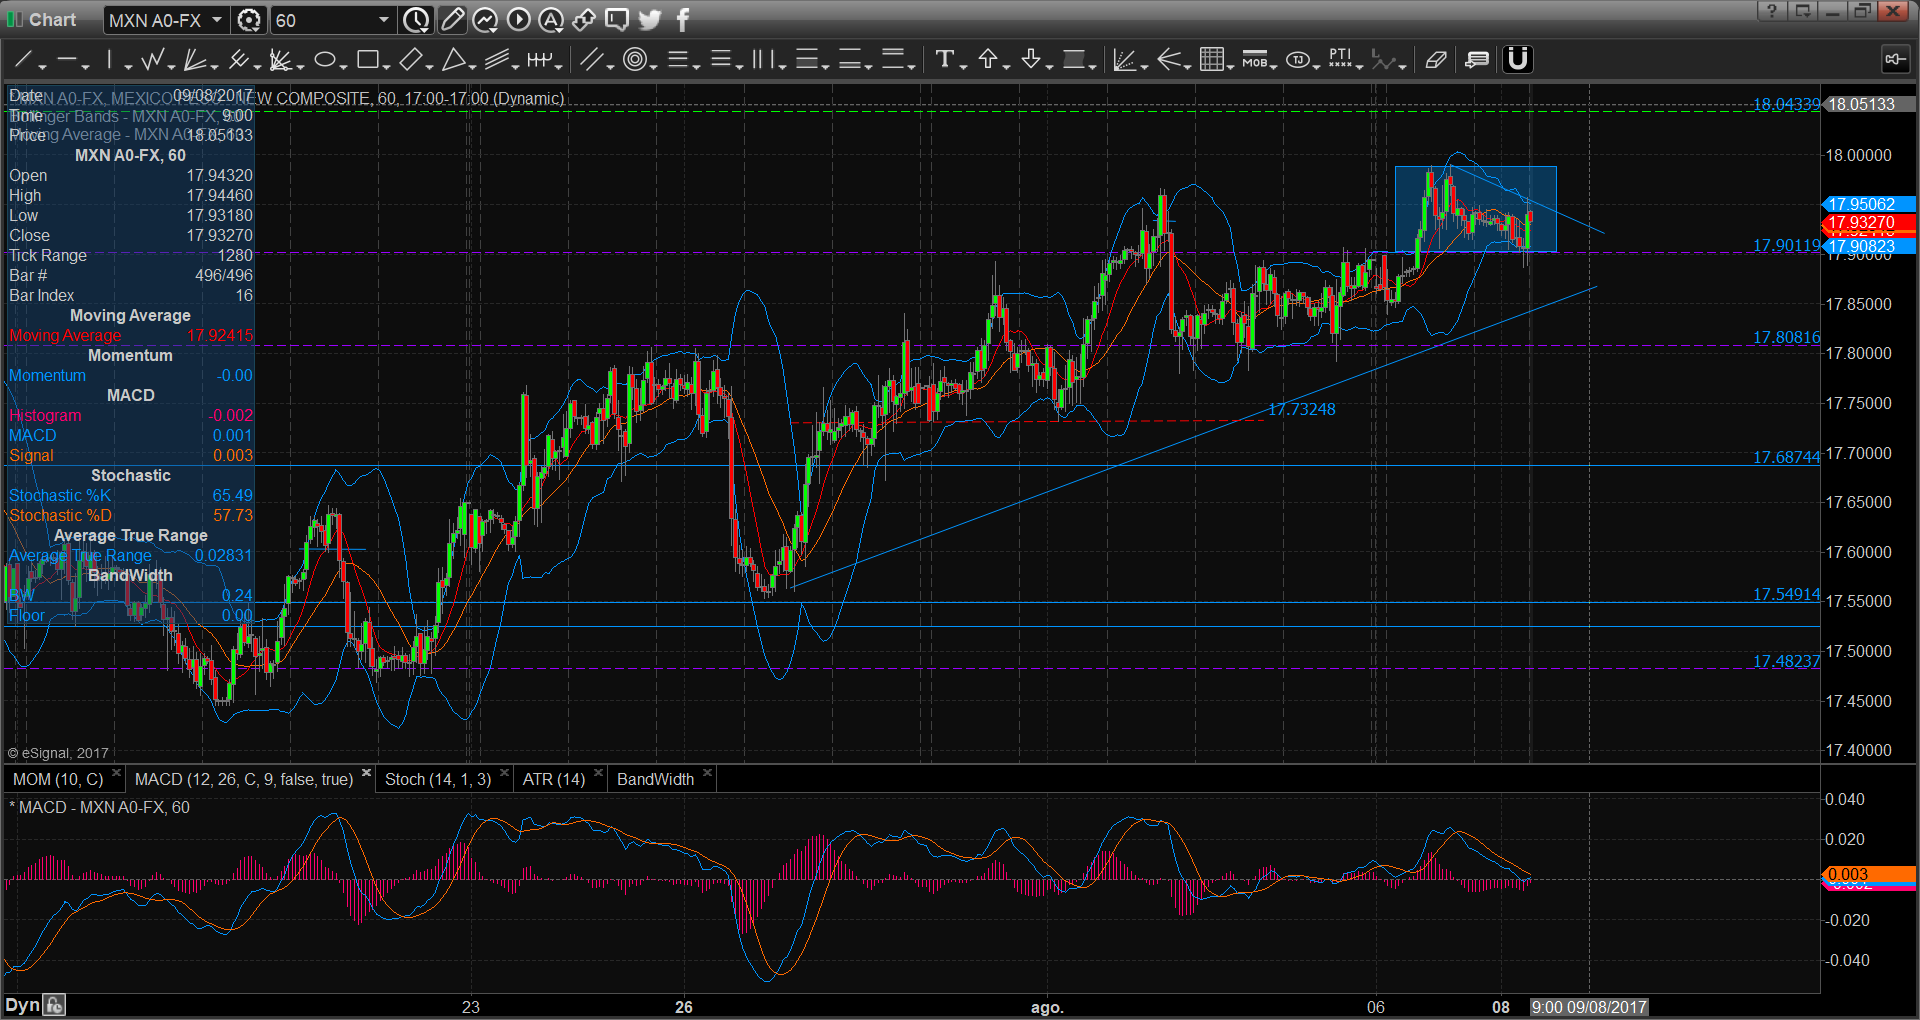Open the time template clock icon
The image size is (1920, 1020).
pos(416,20)
